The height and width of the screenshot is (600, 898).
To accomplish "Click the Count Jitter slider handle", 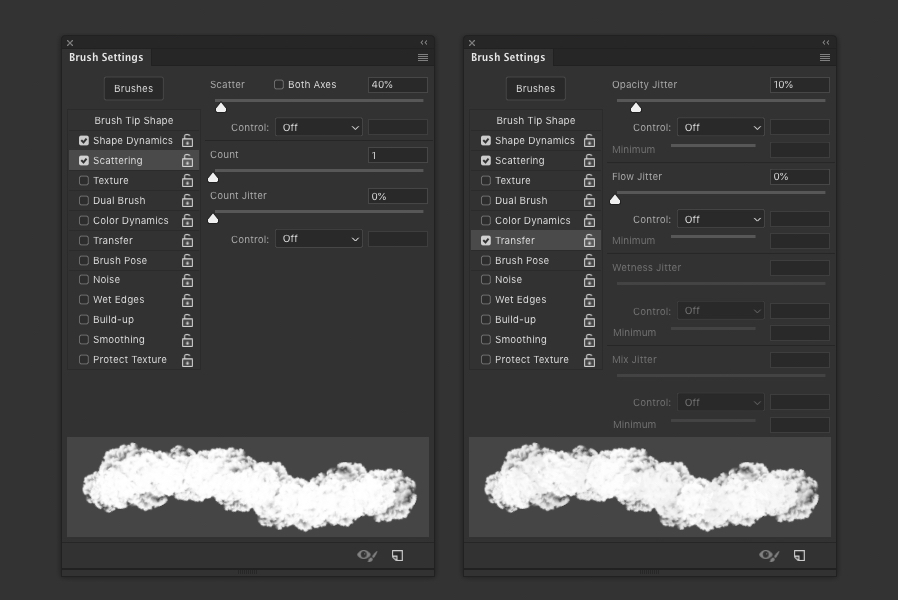I will tap(213, 219).
